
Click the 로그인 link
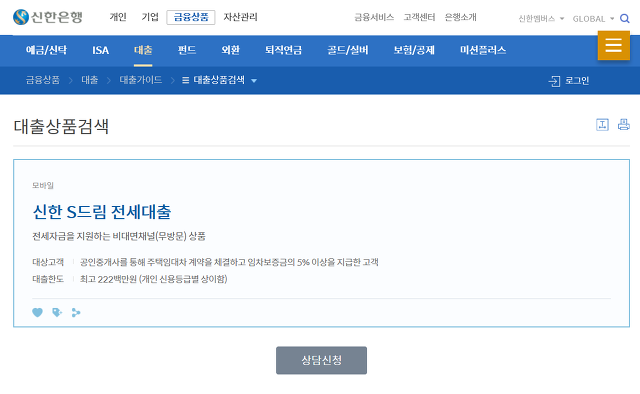(577, 81)
